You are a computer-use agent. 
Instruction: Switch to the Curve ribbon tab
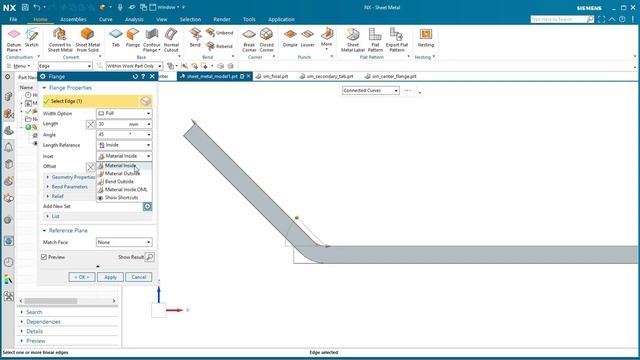[105, 20]
